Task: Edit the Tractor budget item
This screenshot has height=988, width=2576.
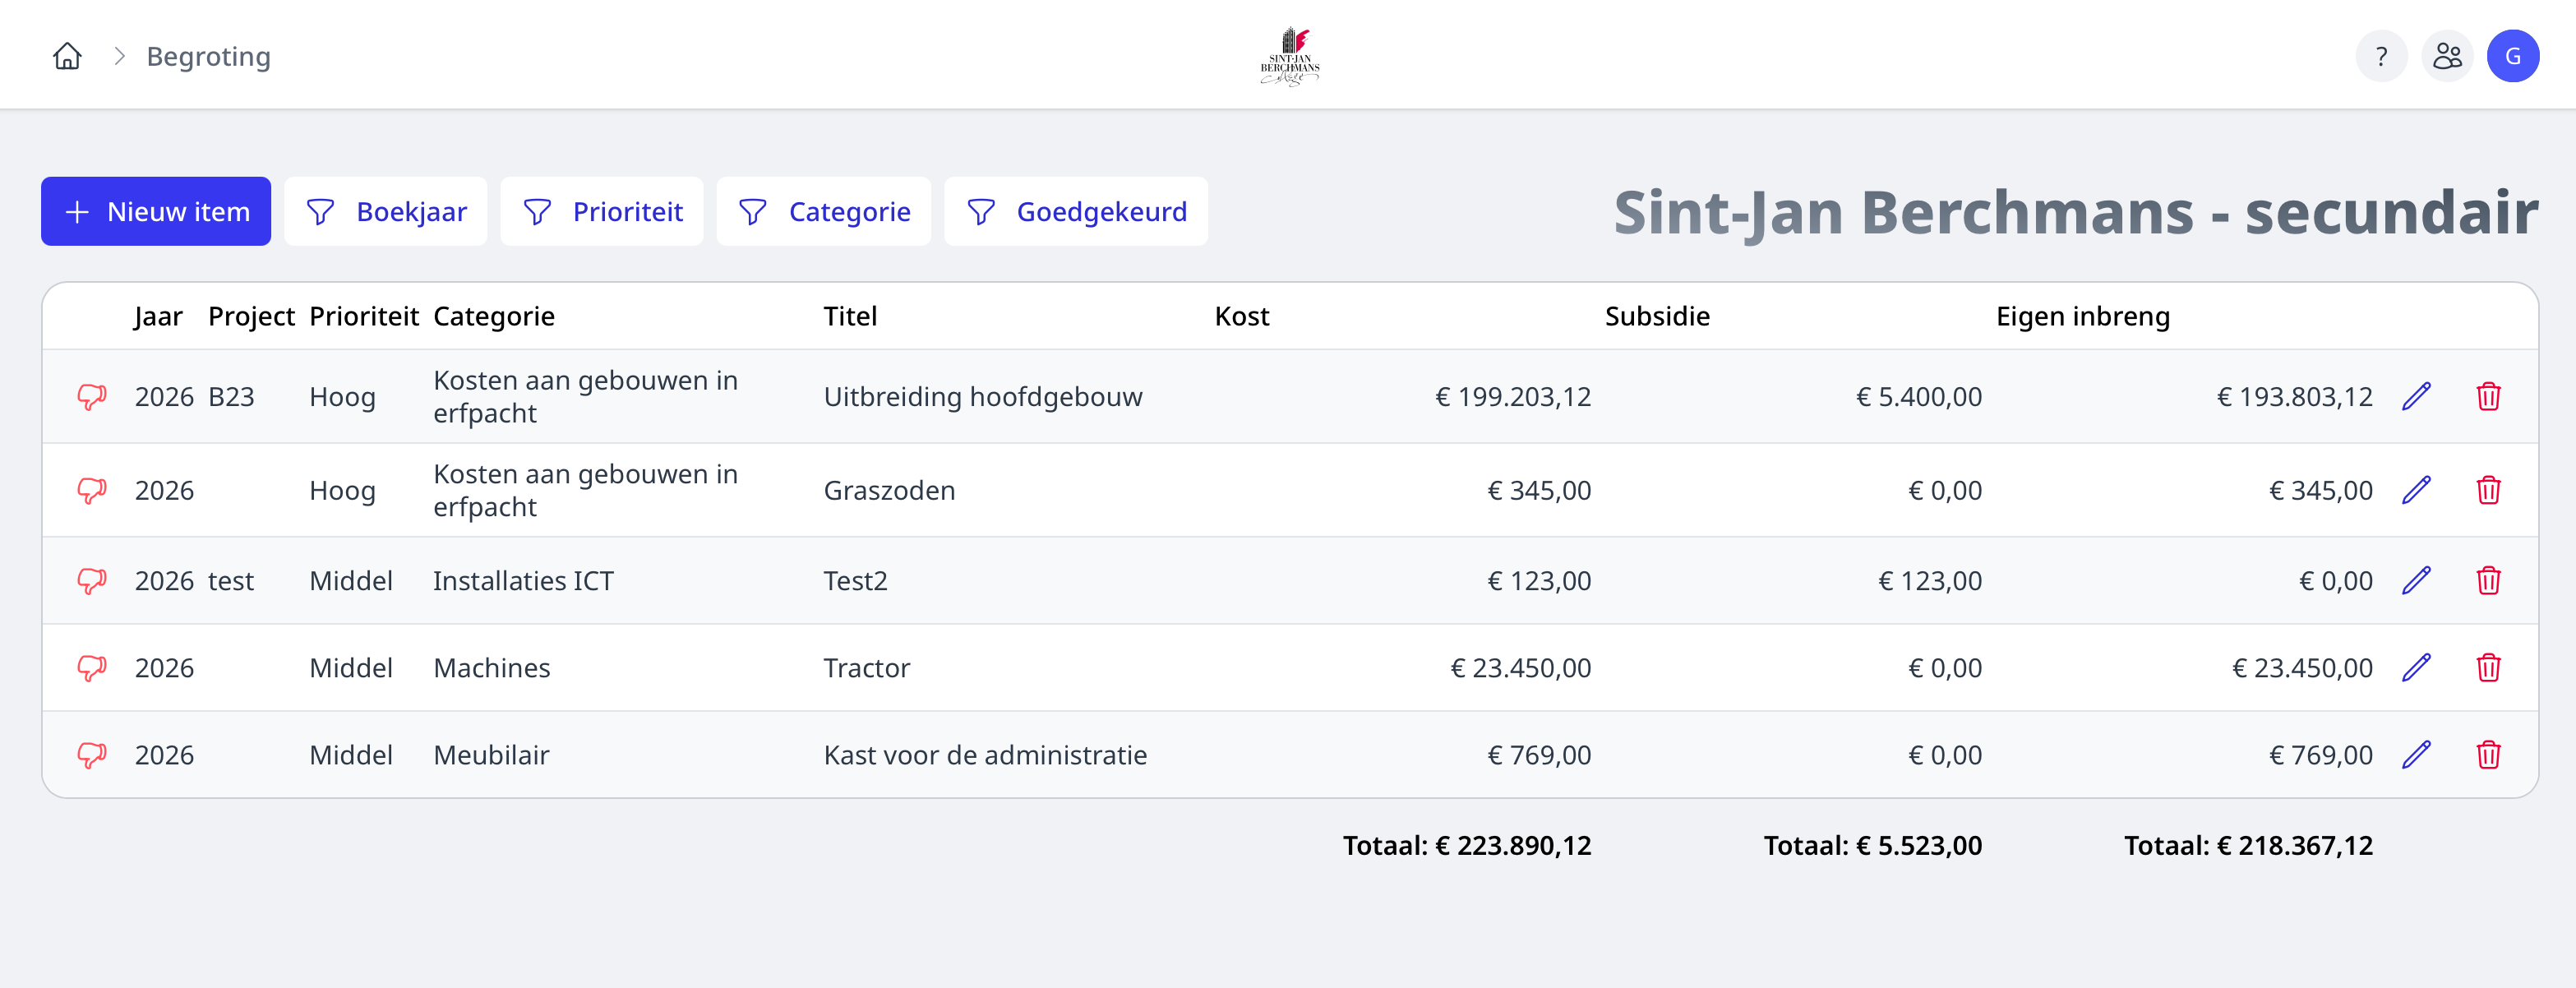Action: coord(2416,668)
